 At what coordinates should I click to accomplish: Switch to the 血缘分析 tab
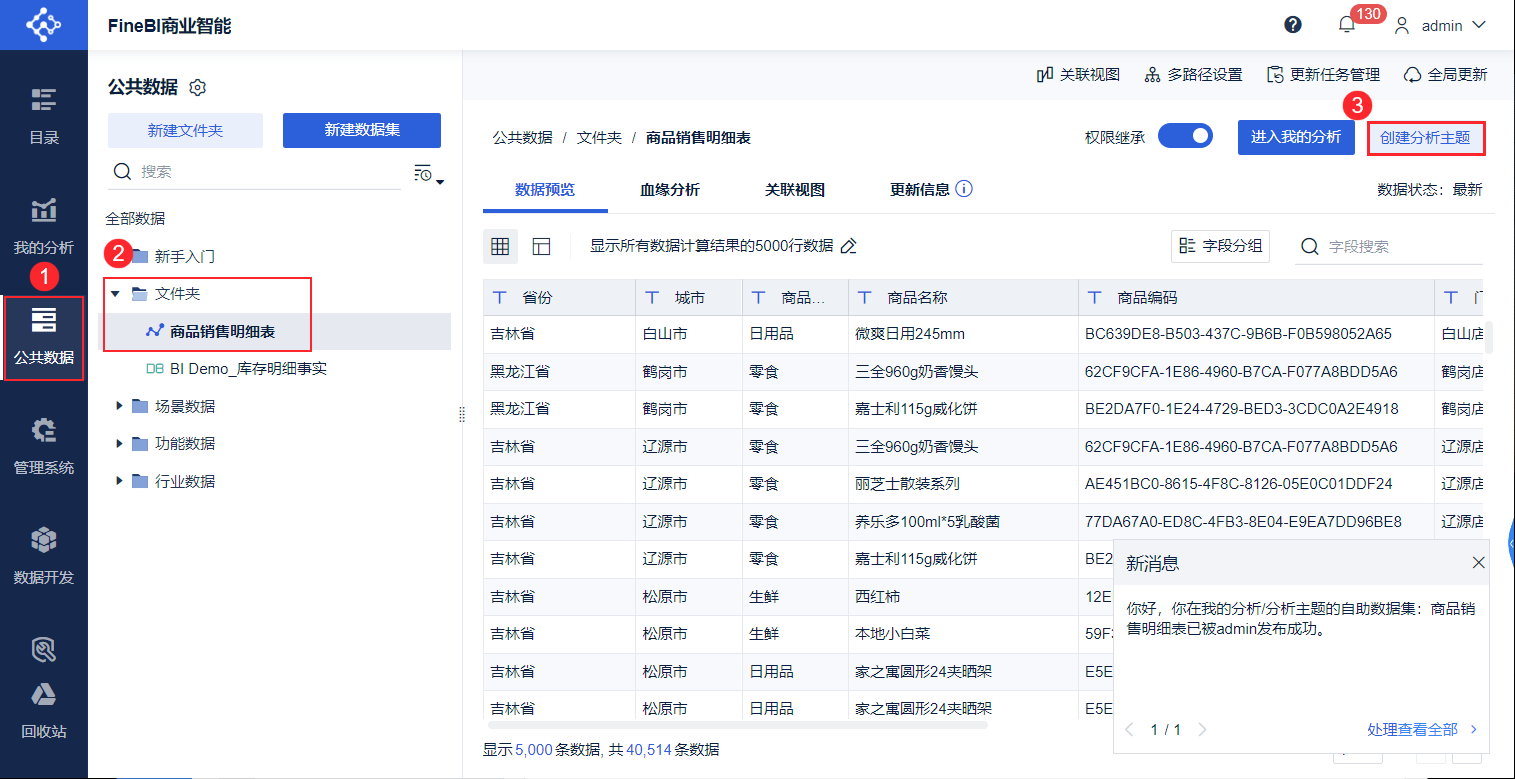tap(669, 190)
